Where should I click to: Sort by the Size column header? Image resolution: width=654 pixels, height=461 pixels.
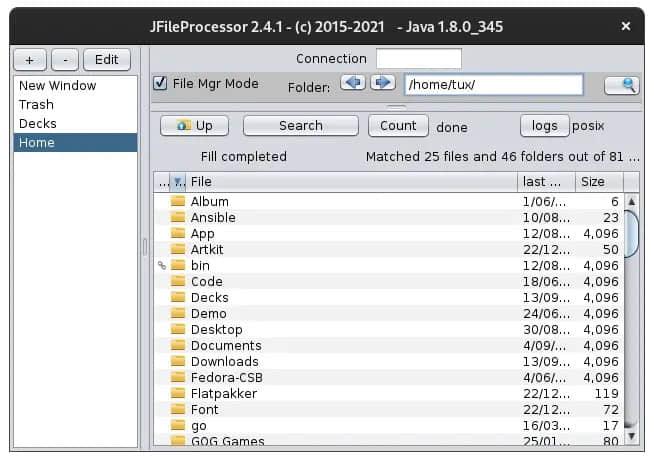pyautogui.click(x=599, y=182)
